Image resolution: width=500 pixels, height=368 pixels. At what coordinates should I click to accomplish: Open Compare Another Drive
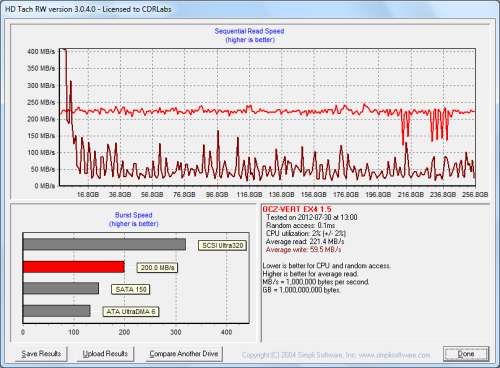[184, 354]
